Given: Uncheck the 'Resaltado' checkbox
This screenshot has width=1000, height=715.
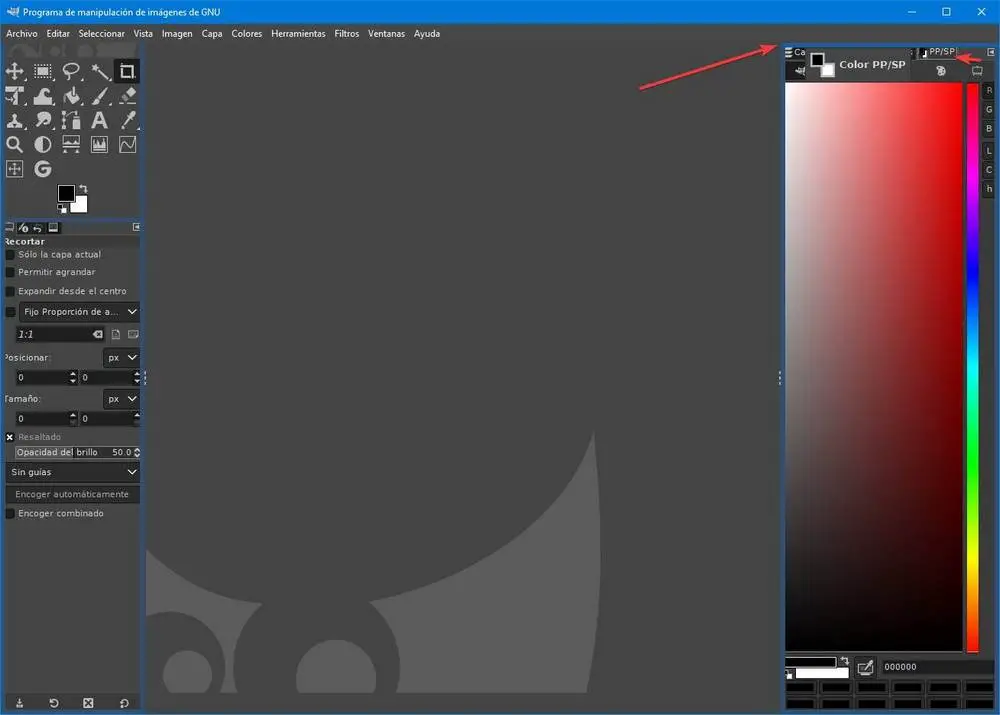Looking at the screenshot, I should coord(10,437).
